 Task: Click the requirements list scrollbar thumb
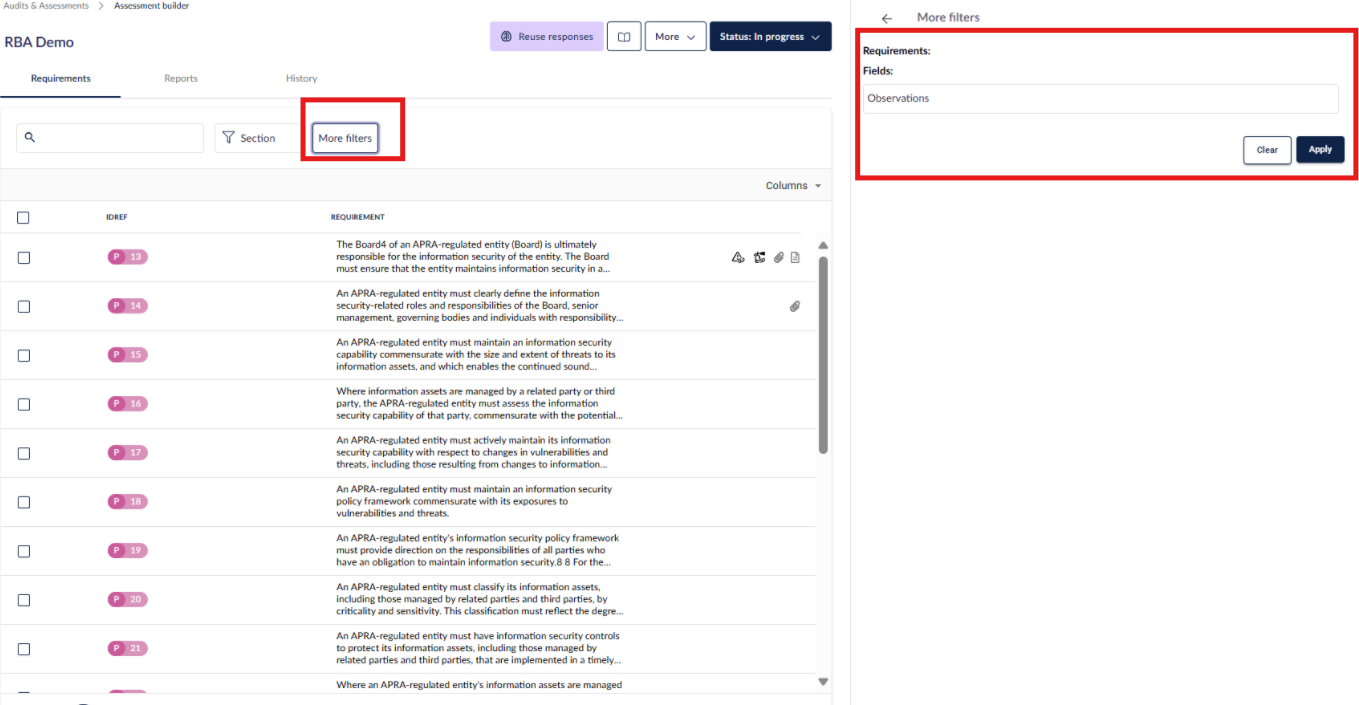pyautogui.click(x=823, y=355)
